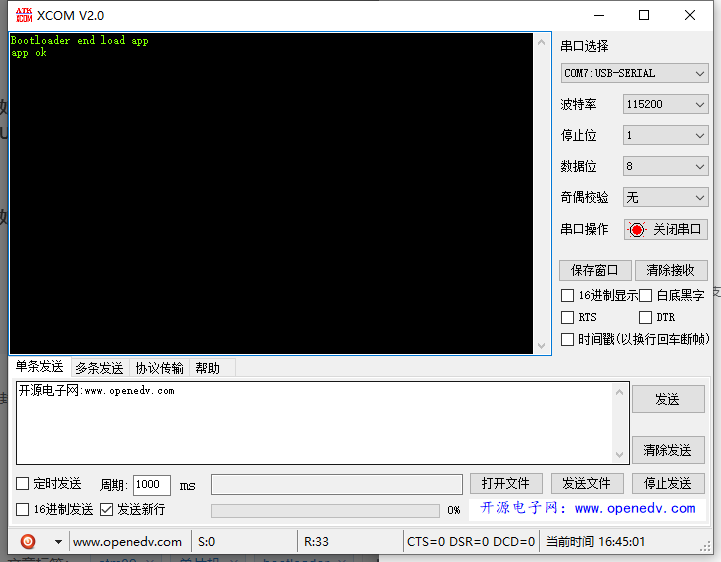Click the red port status indicator icon

[637, 229]
